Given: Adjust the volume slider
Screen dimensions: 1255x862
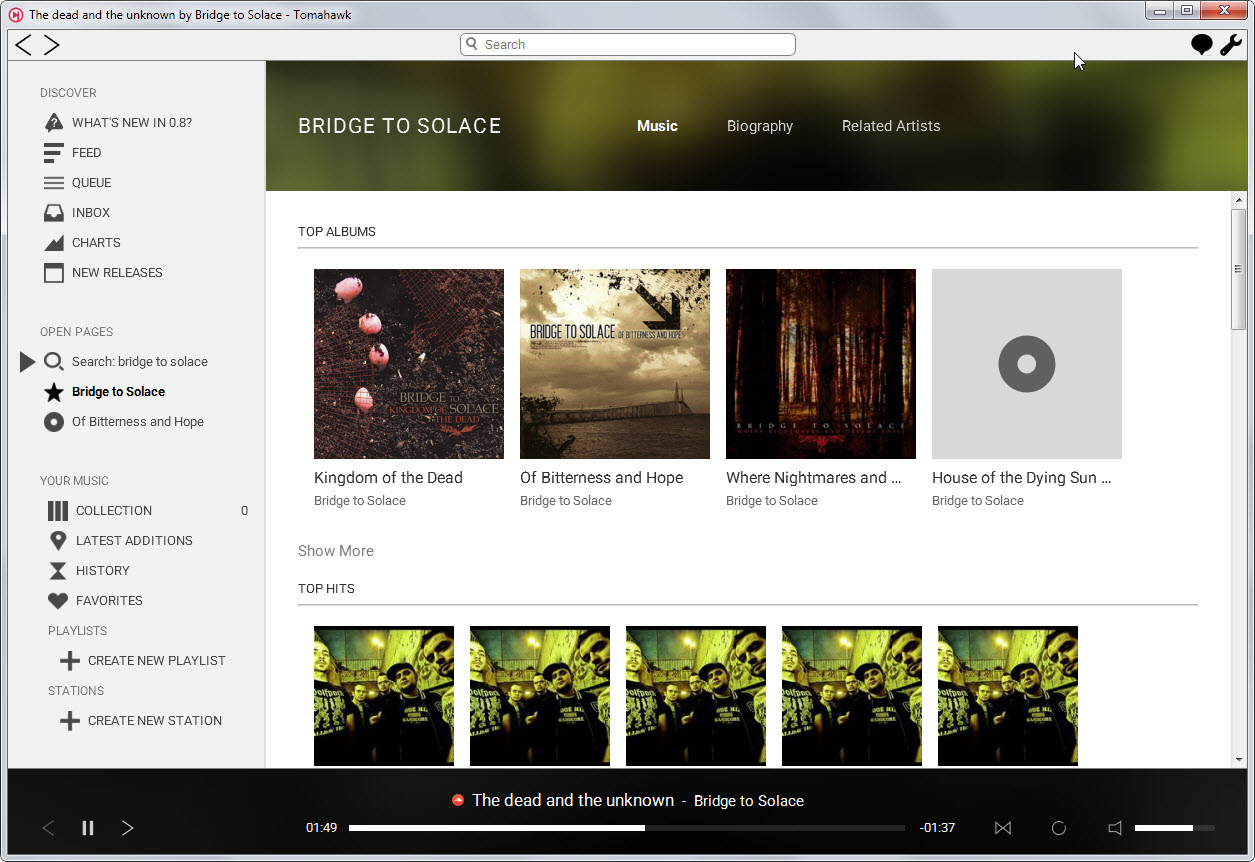Looking at the screenshot, I should coord(1175,828).
